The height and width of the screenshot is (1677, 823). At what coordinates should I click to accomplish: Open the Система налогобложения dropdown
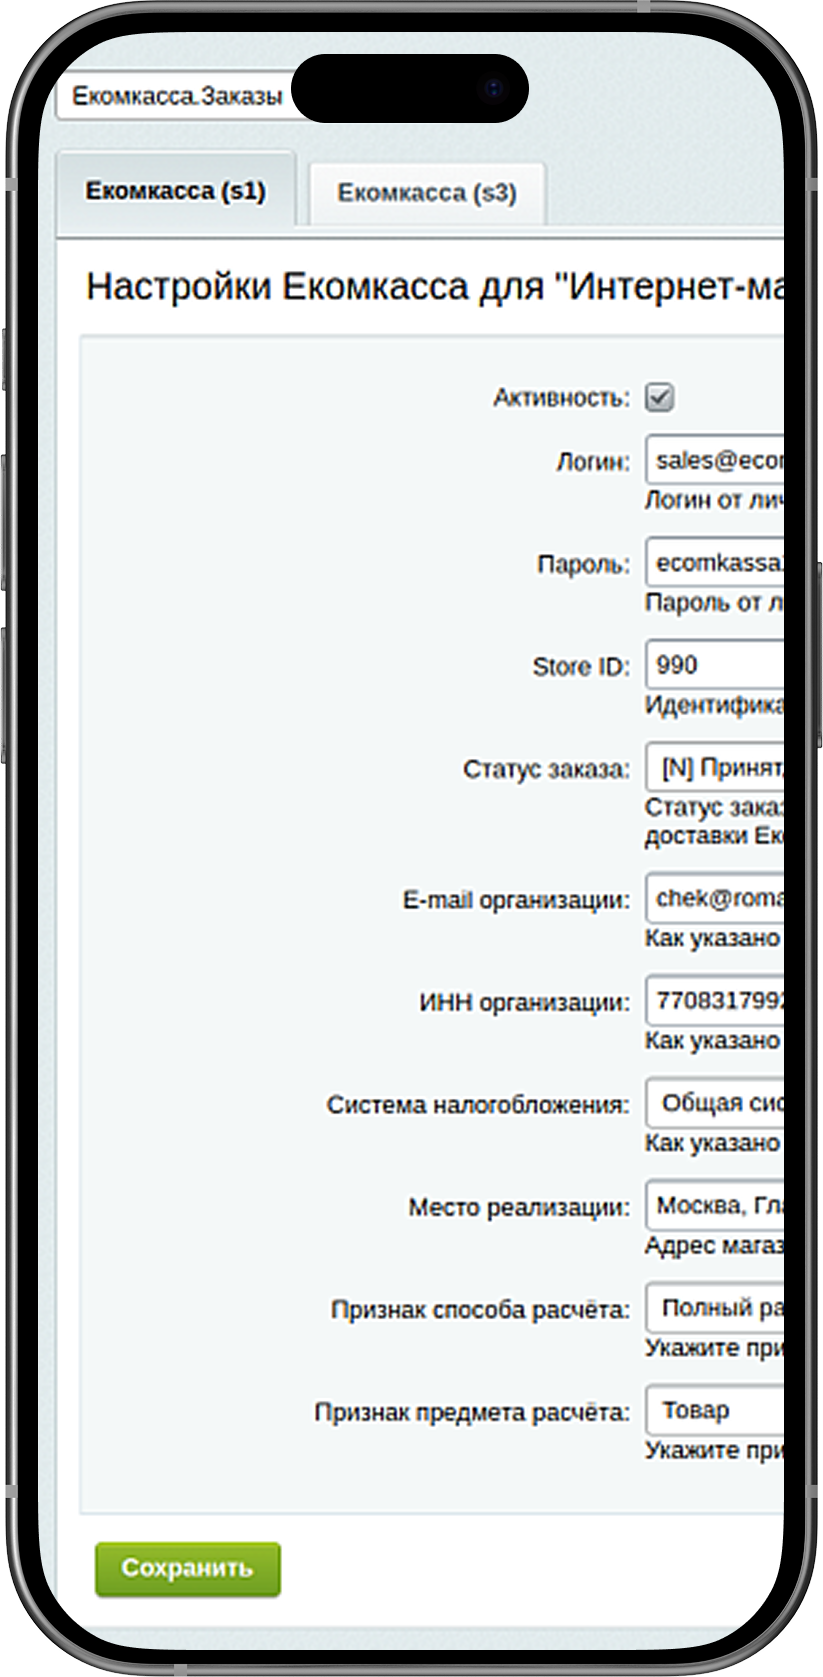(x=714, y=1103)
